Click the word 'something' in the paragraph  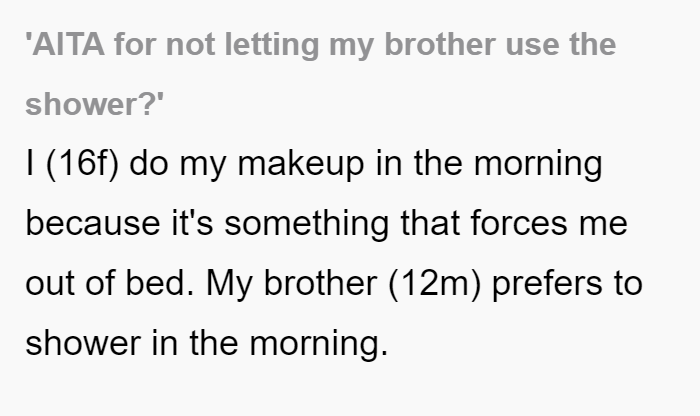point(306,224)
